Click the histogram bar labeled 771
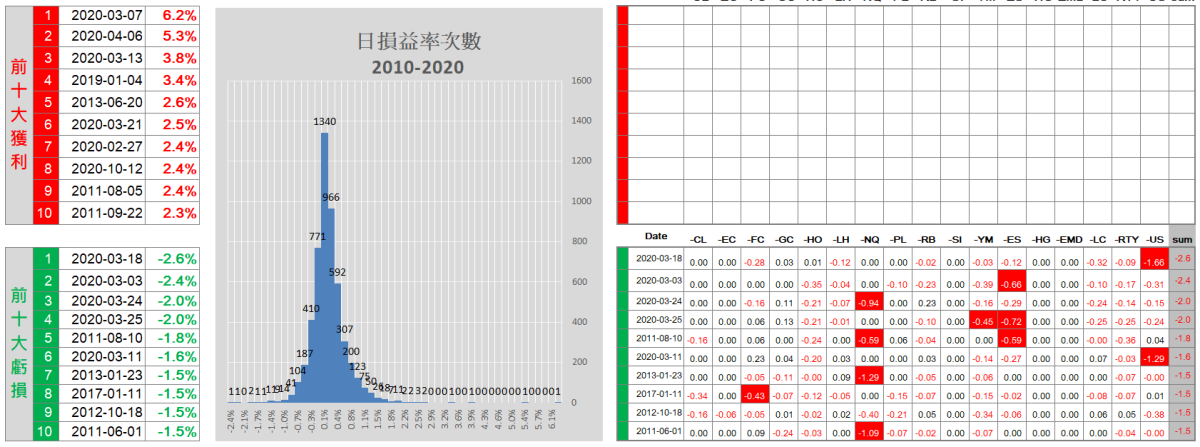 click(318, 324)
